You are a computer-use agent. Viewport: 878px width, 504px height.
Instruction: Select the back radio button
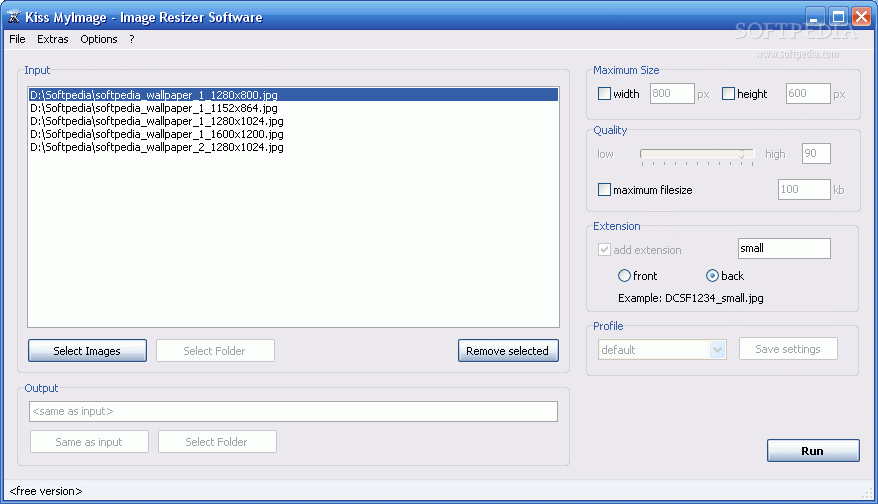(x=712, y=276)
